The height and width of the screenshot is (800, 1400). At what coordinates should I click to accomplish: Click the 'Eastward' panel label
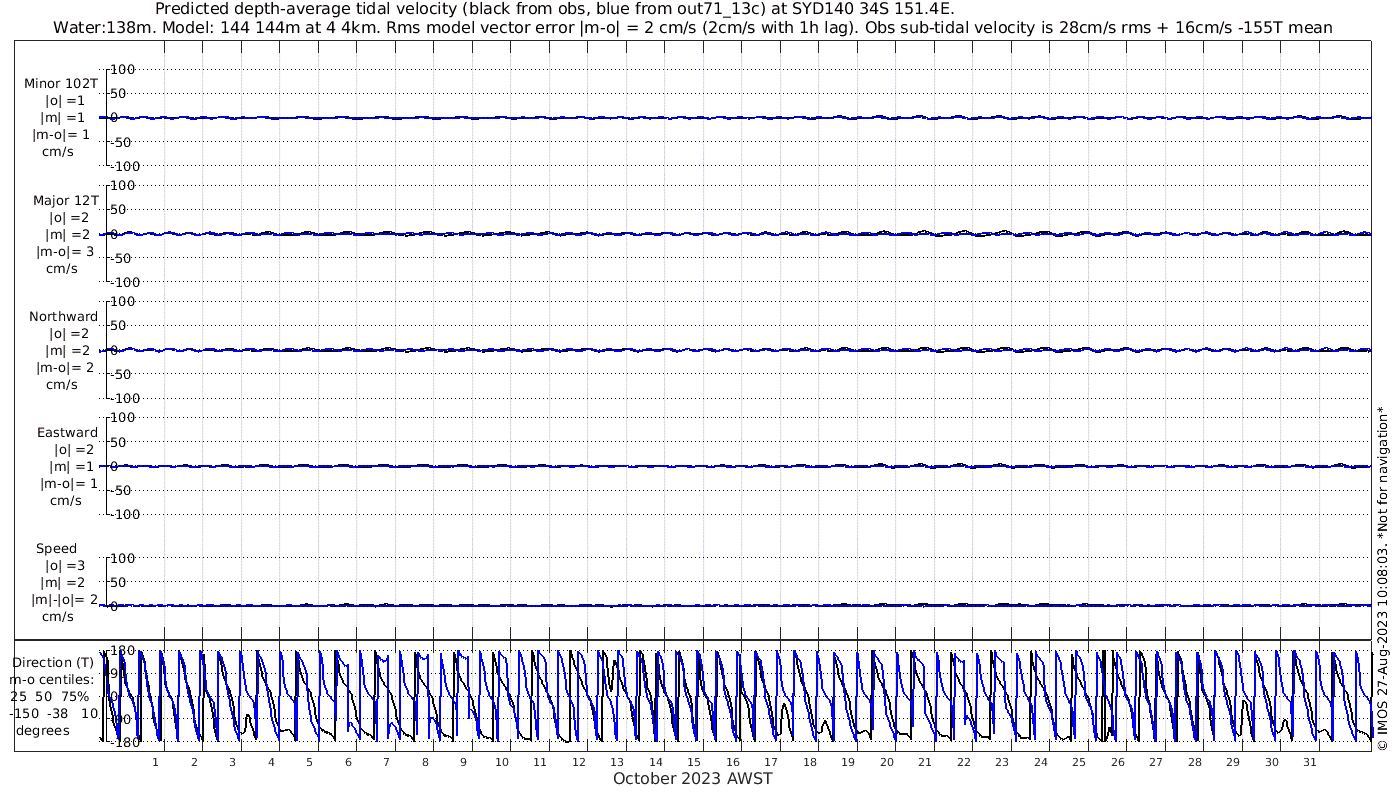[x=67, y=432]
